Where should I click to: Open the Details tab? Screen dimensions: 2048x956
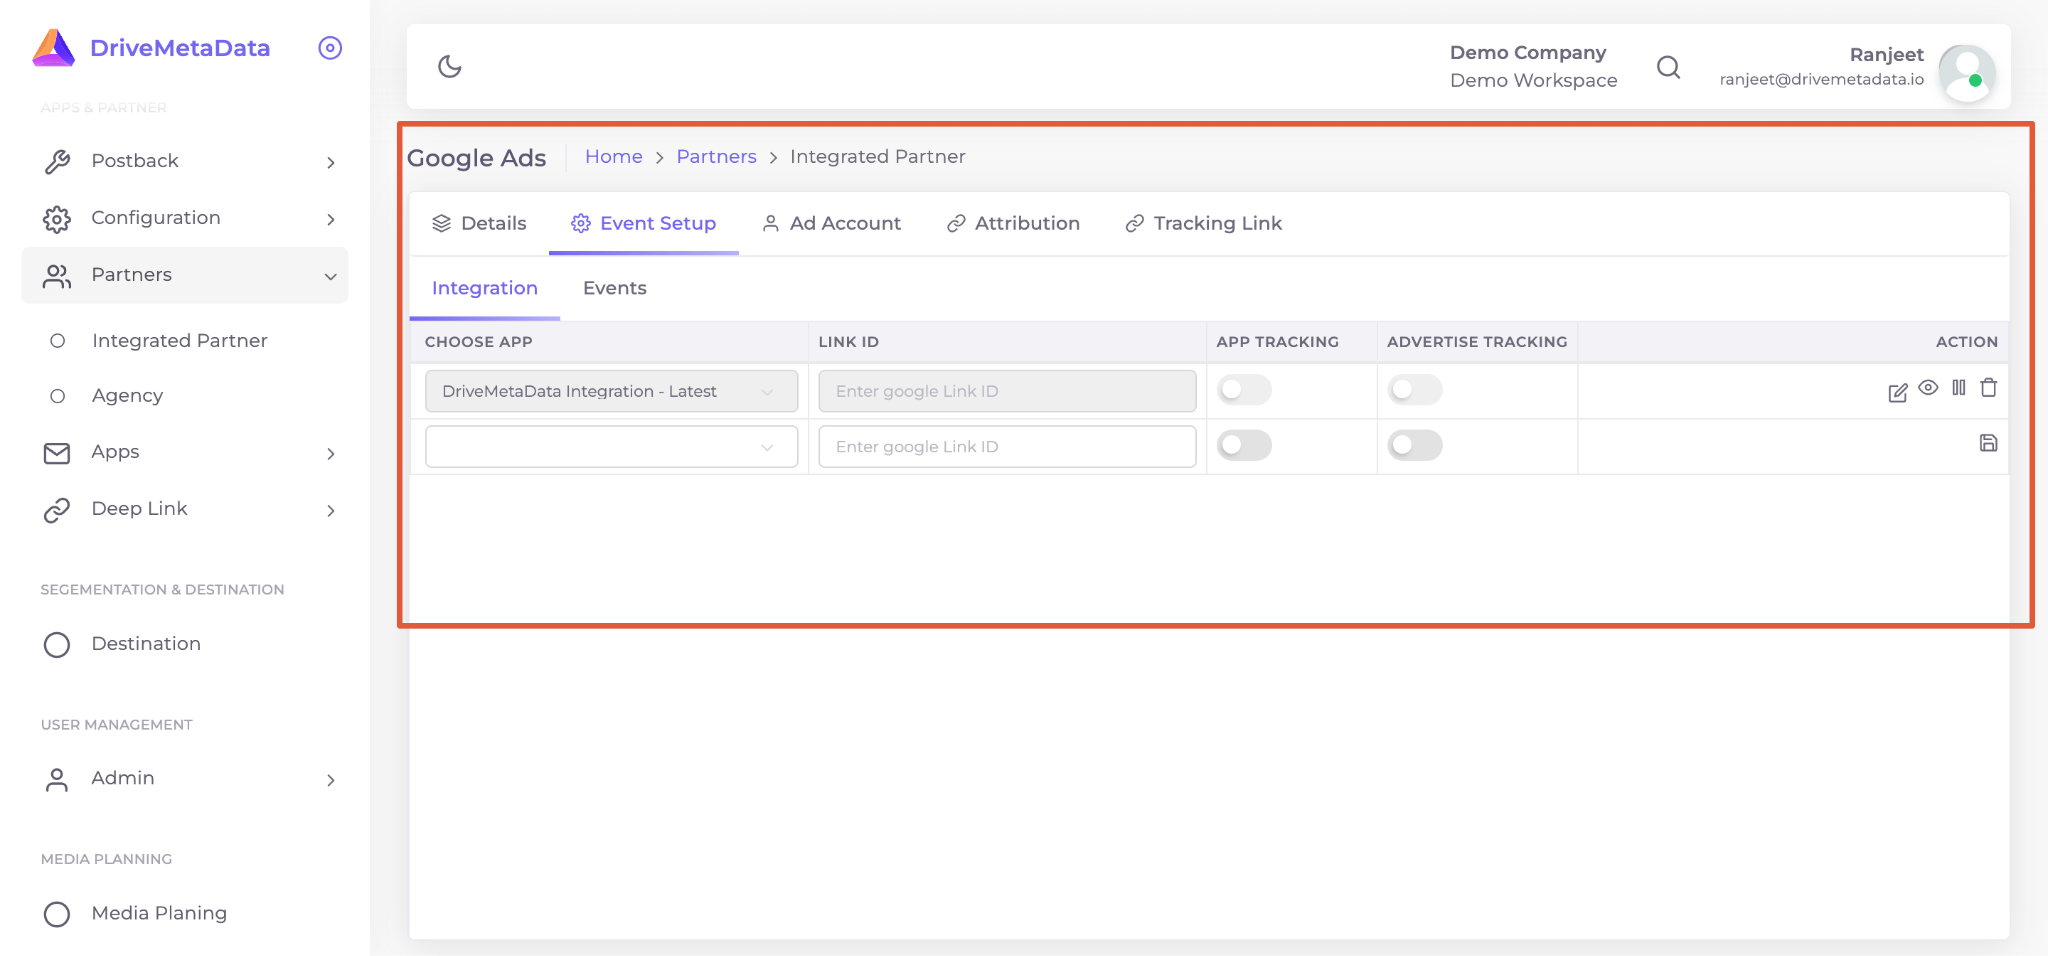(479, 223)
